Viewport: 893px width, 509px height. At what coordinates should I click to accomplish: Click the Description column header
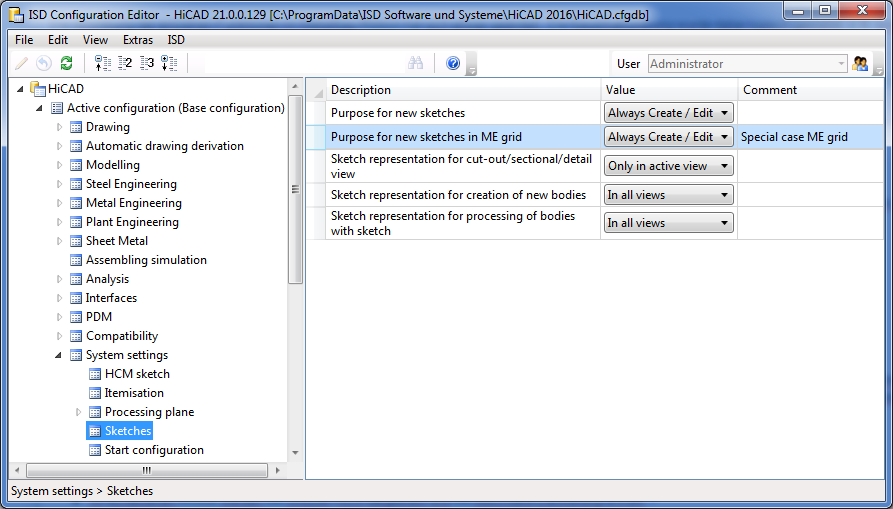(x=463, y=90)
